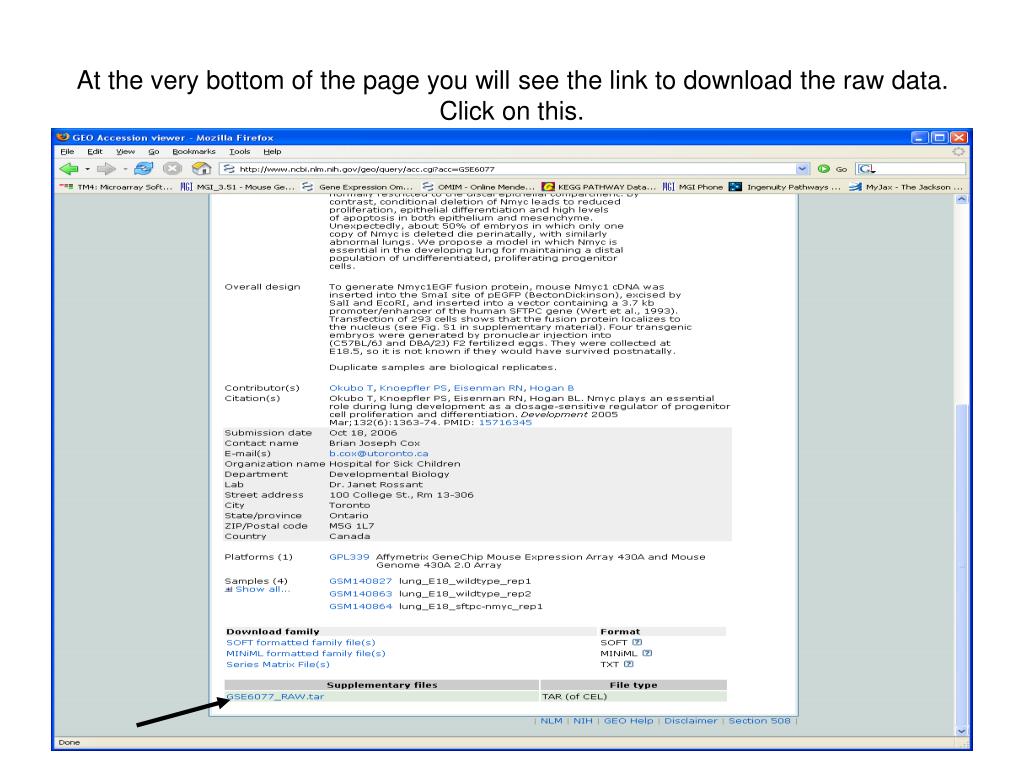Open sample GSM140864 link
Screen dimensions: 1024x768
(360, 607)
